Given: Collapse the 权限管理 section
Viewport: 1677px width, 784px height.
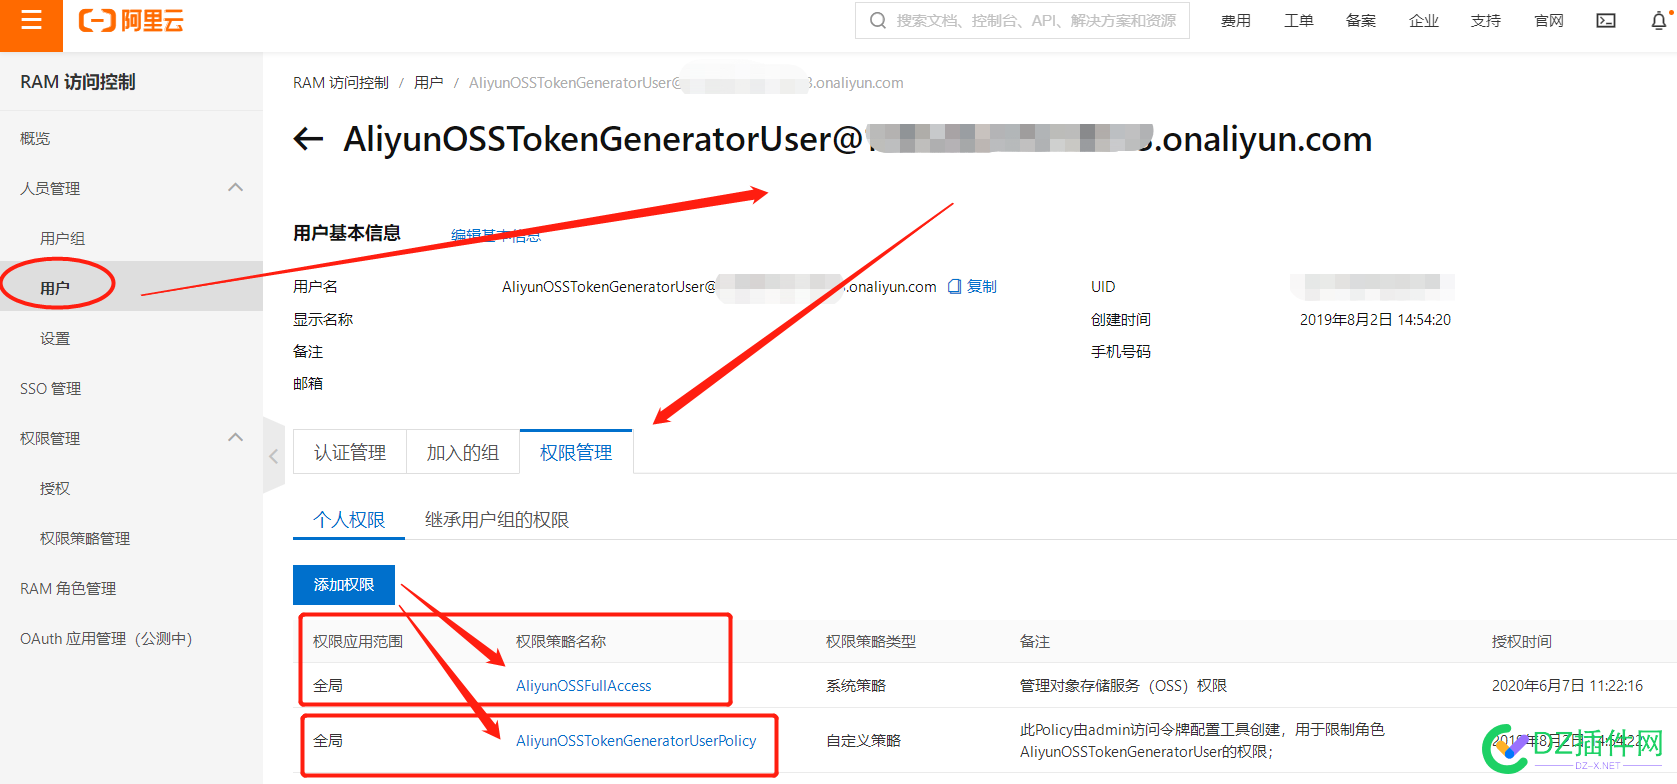Looking at the screenshot, I should 236,438.
